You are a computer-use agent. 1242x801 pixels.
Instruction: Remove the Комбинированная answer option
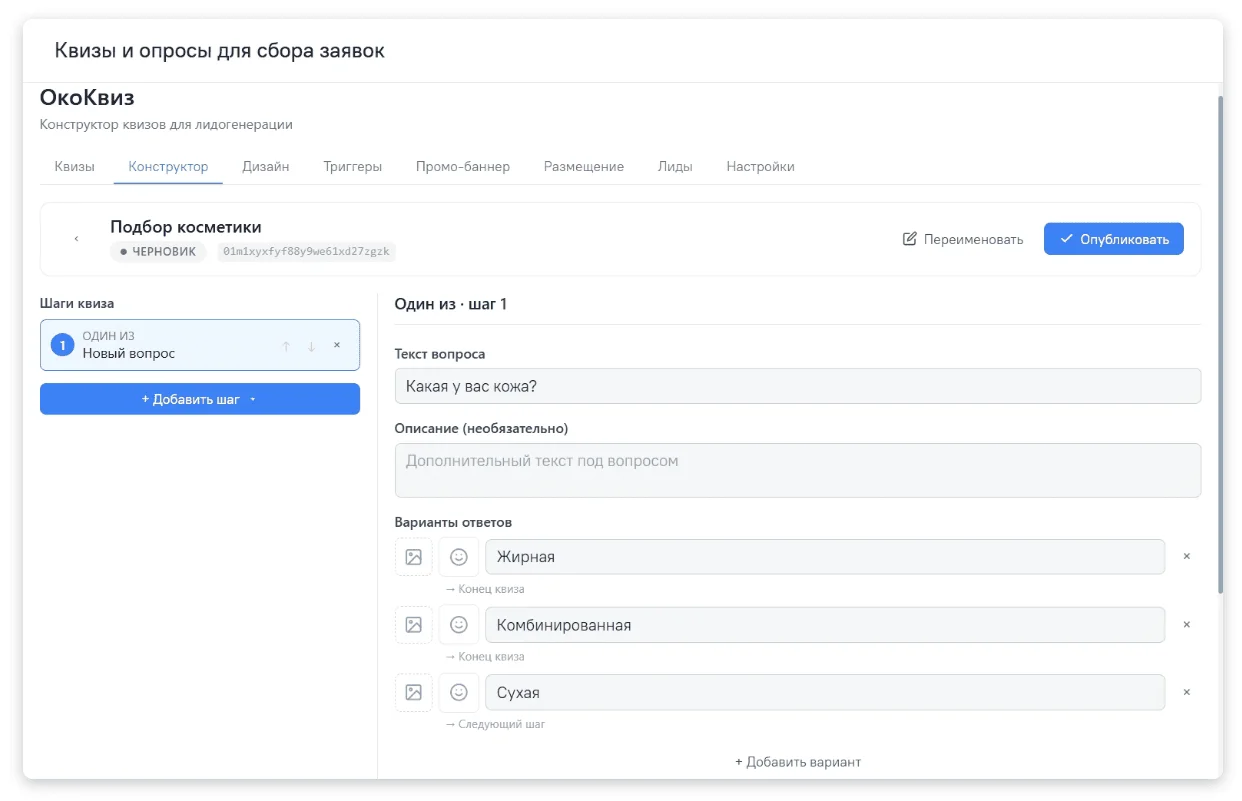point(1187,624)
